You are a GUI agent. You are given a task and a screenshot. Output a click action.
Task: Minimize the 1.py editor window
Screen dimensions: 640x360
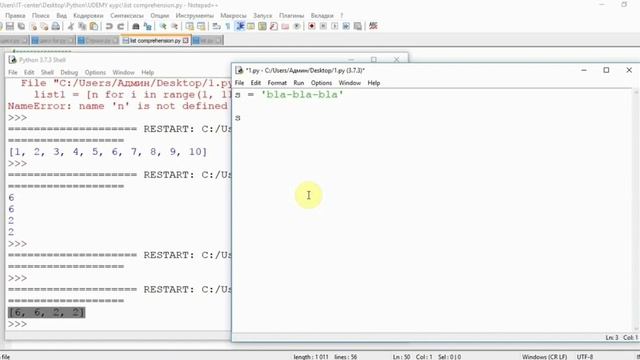tap(584, 70)
